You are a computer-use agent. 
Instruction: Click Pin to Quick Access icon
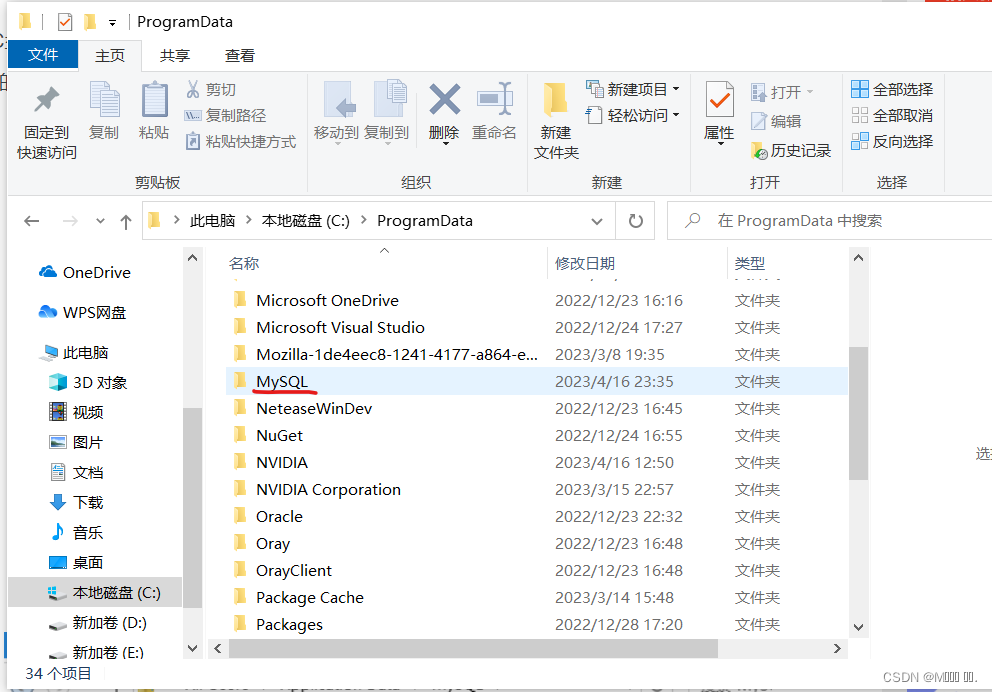46,100
